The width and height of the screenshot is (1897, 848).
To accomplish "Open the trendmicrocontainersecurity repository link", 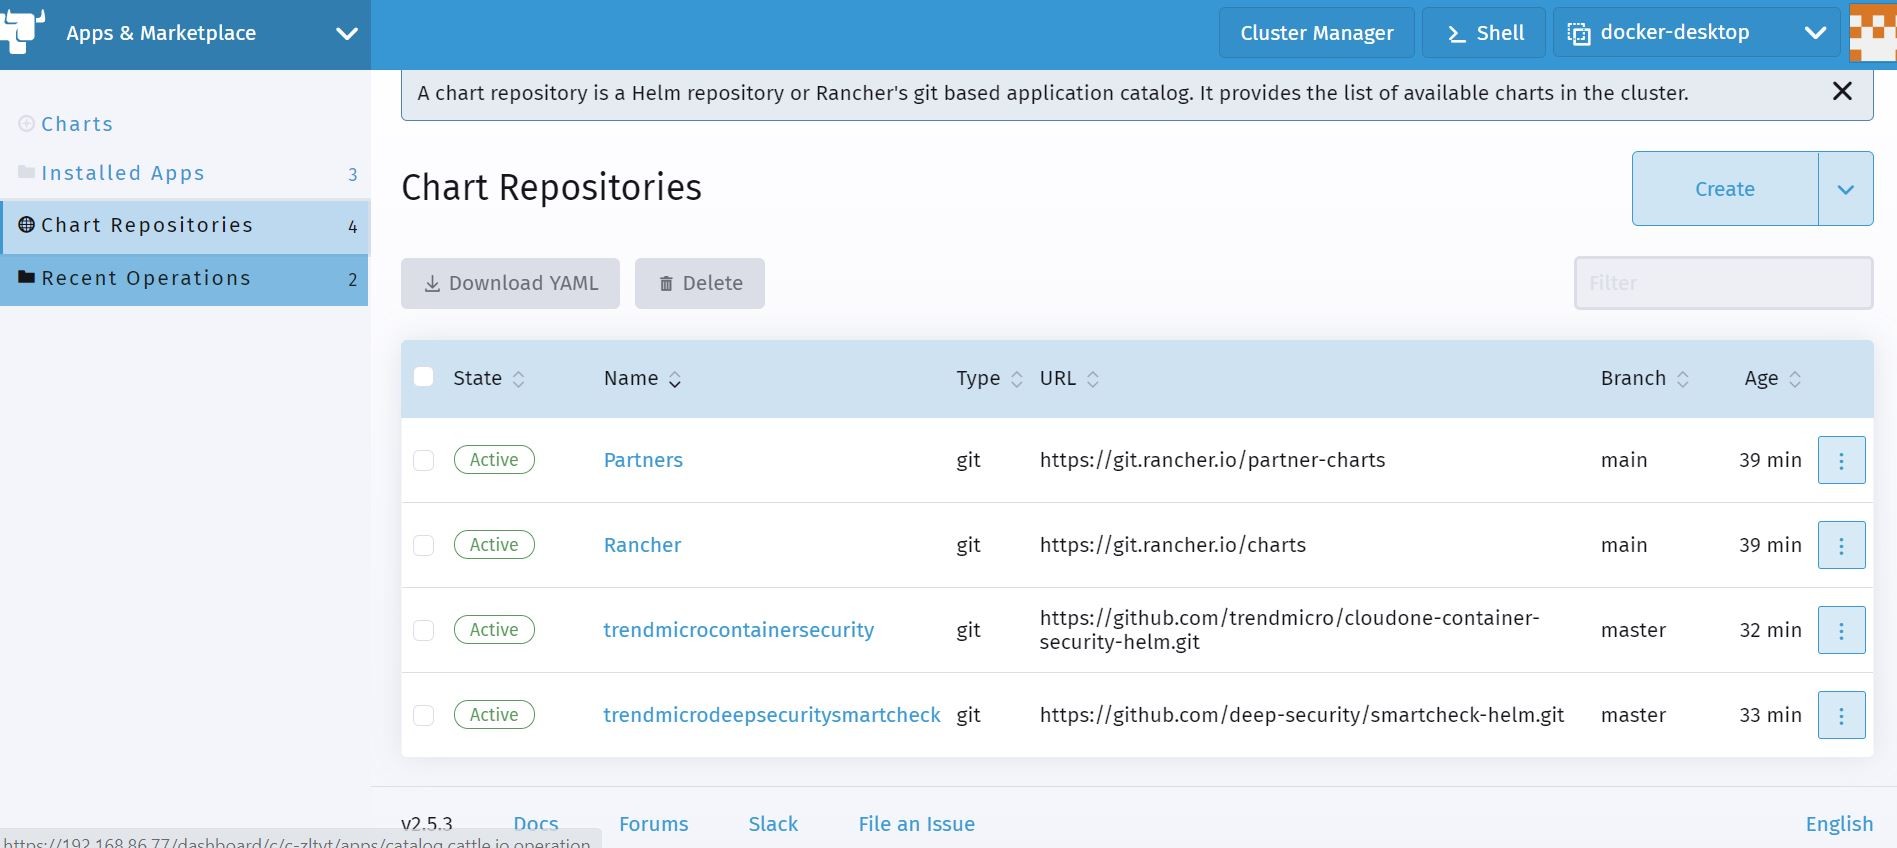I will click(739, 630).
